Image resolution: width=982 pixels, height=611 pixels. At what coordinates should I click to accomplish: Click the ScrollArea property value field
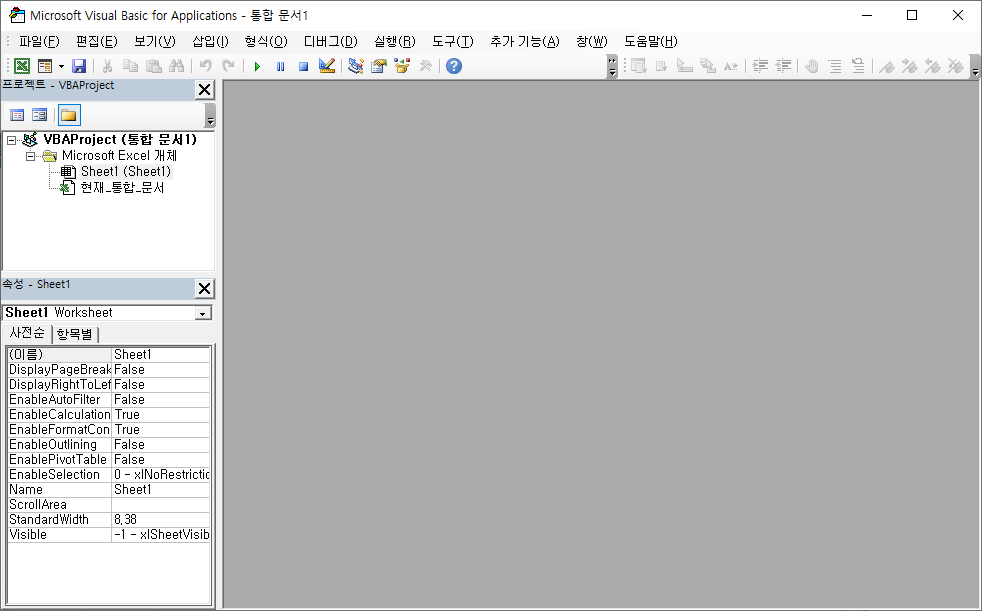[x=160, y=505]
